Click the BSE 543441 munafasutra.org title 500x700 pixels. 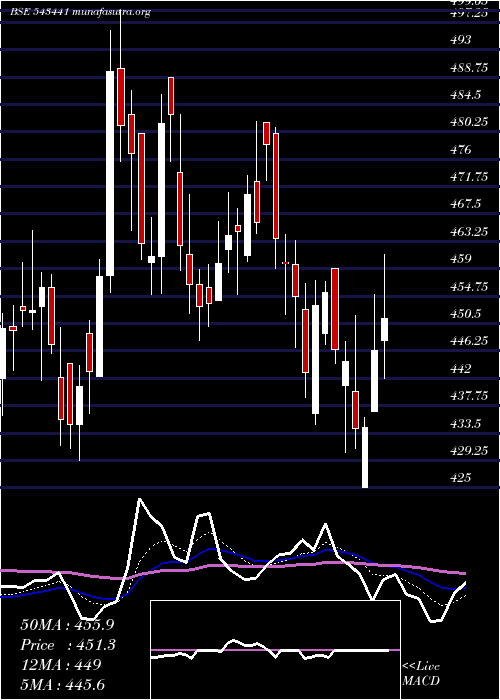coord(80,12)
